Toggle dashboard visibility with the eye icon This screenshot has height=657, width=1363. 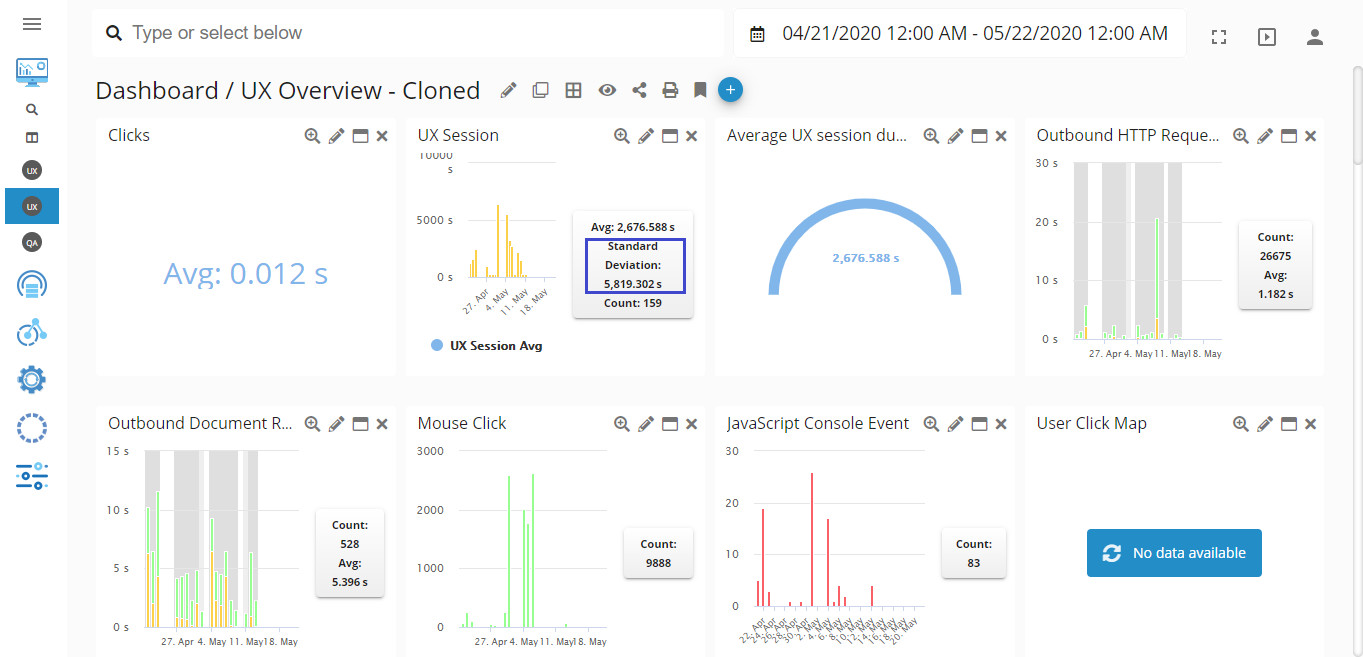(607, 91)
